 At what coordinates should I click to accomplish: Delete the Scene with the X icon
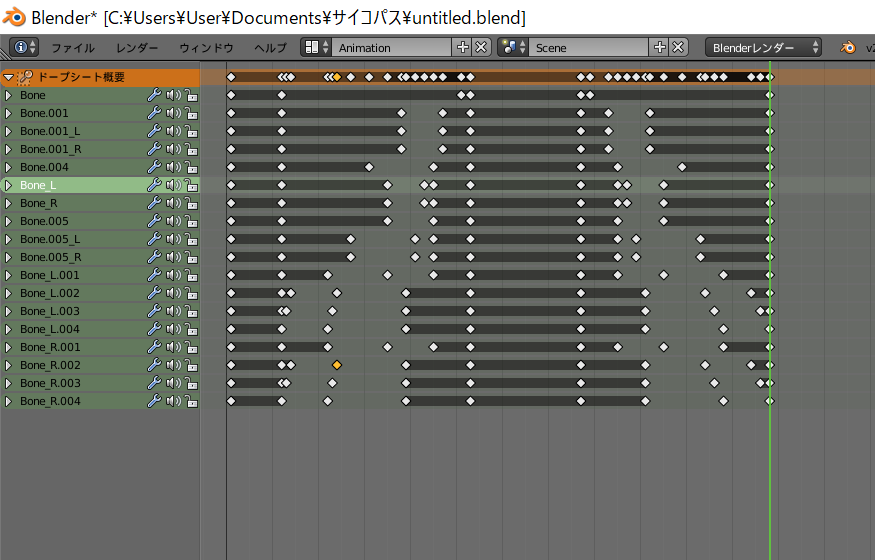pyautogui.click(x=678, y=47)
